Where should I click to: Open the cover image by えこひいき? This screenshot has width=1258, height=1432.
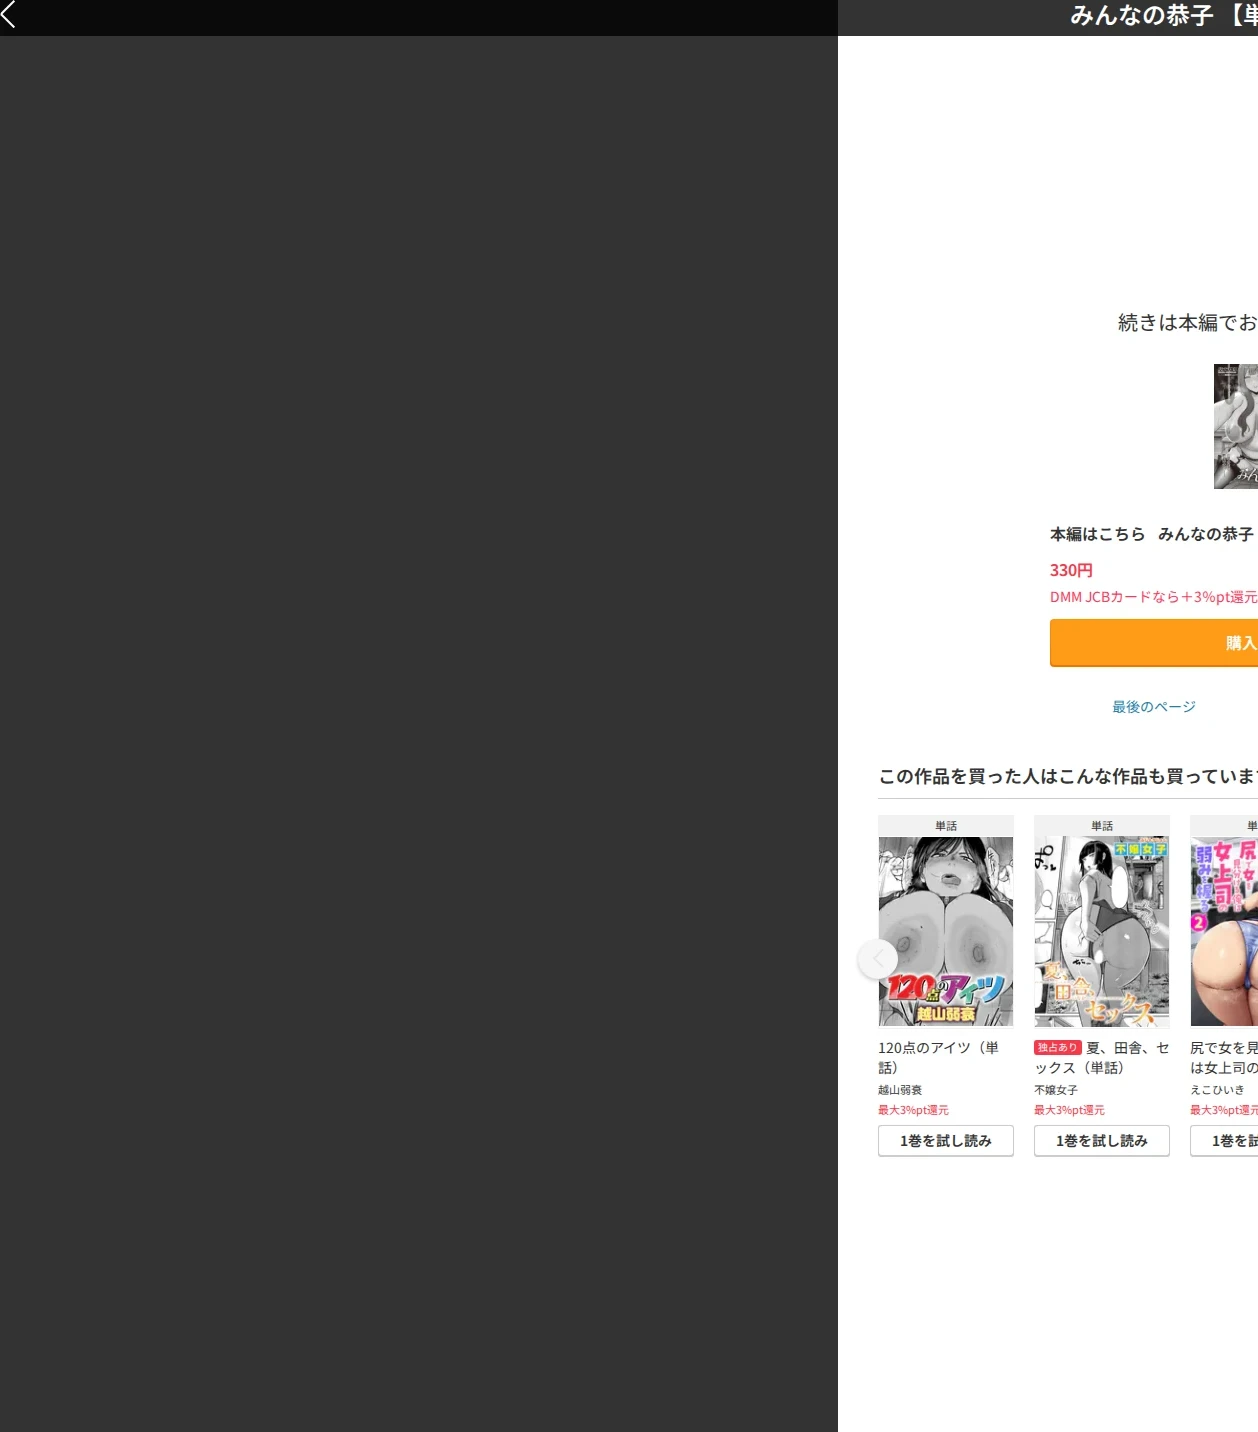(1224, 931)
